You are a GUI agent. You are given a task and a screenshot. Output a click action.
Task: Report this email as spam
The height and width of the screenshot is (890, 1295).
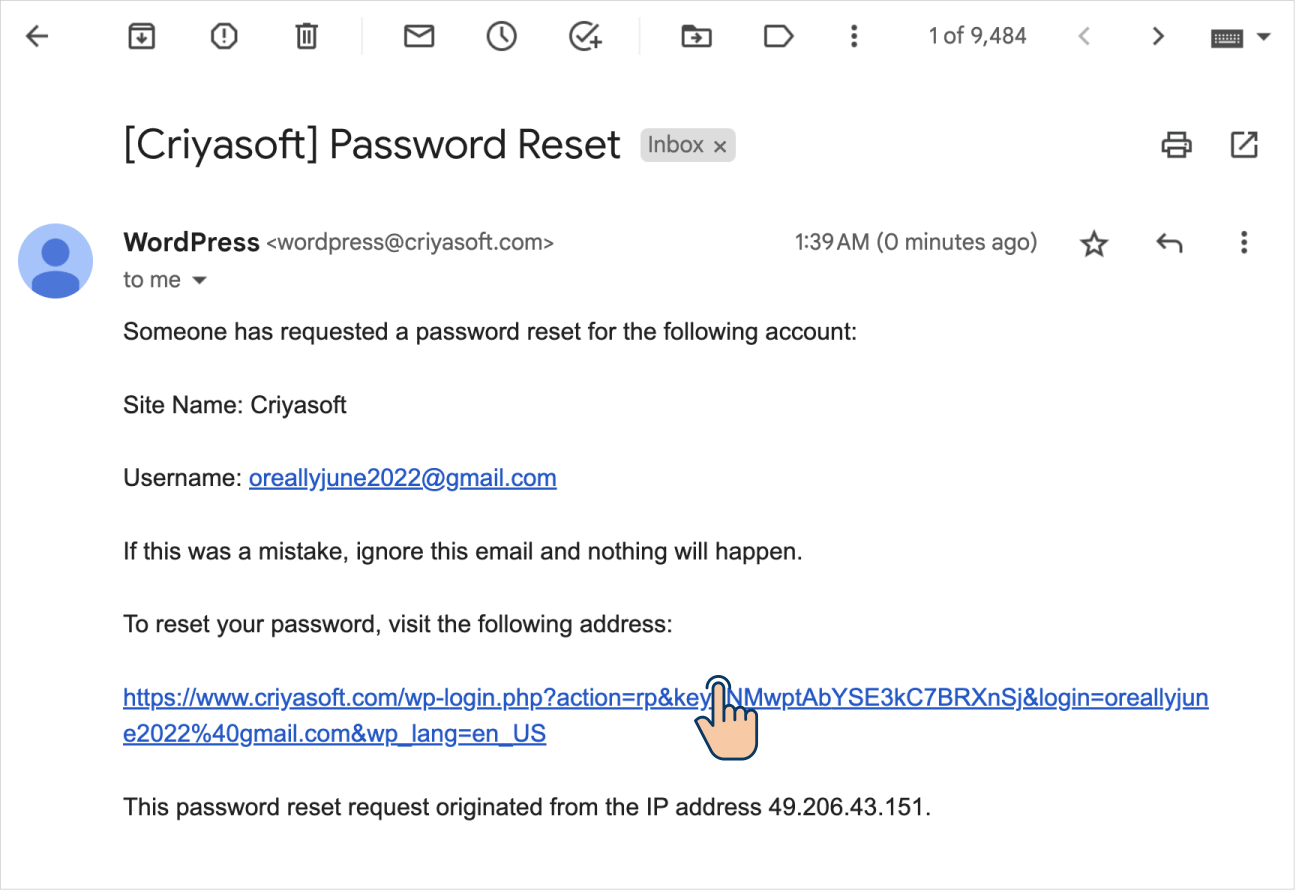224,37
